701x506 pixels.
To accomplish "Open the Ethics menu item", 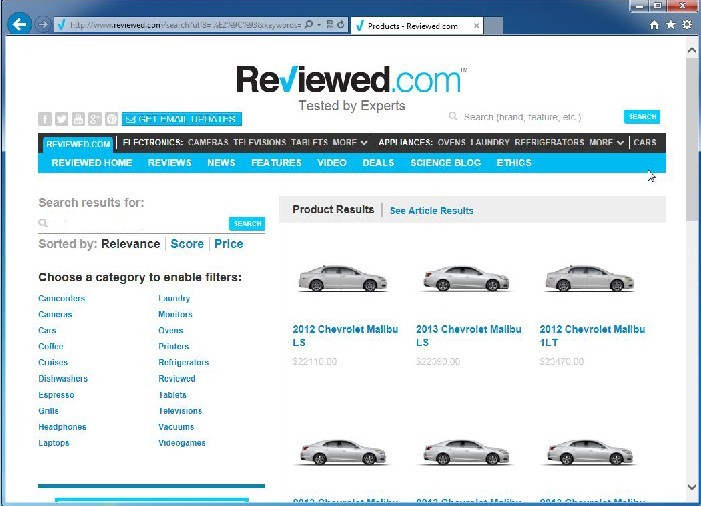I will [x=514, y=163].
